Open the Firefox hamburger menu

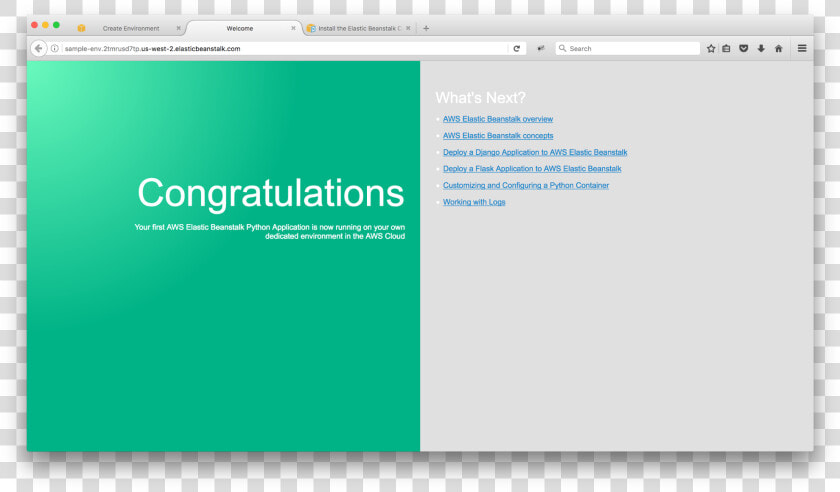tap(802, 48)
